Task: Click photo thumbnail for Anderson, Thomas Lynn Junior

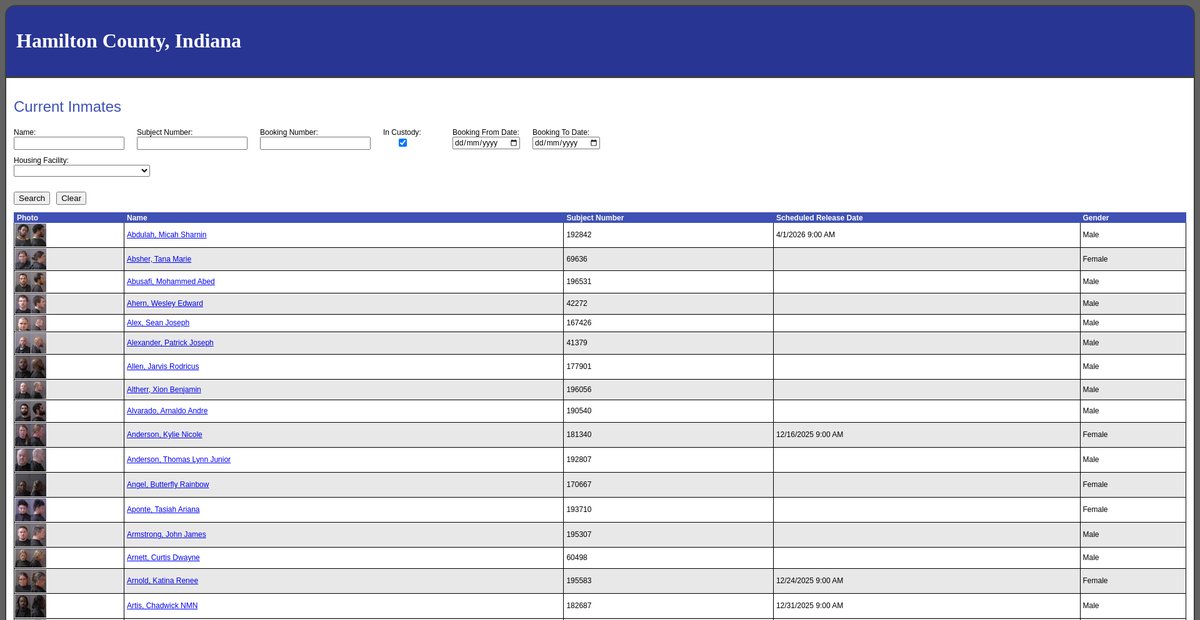Action: point(30,460)
